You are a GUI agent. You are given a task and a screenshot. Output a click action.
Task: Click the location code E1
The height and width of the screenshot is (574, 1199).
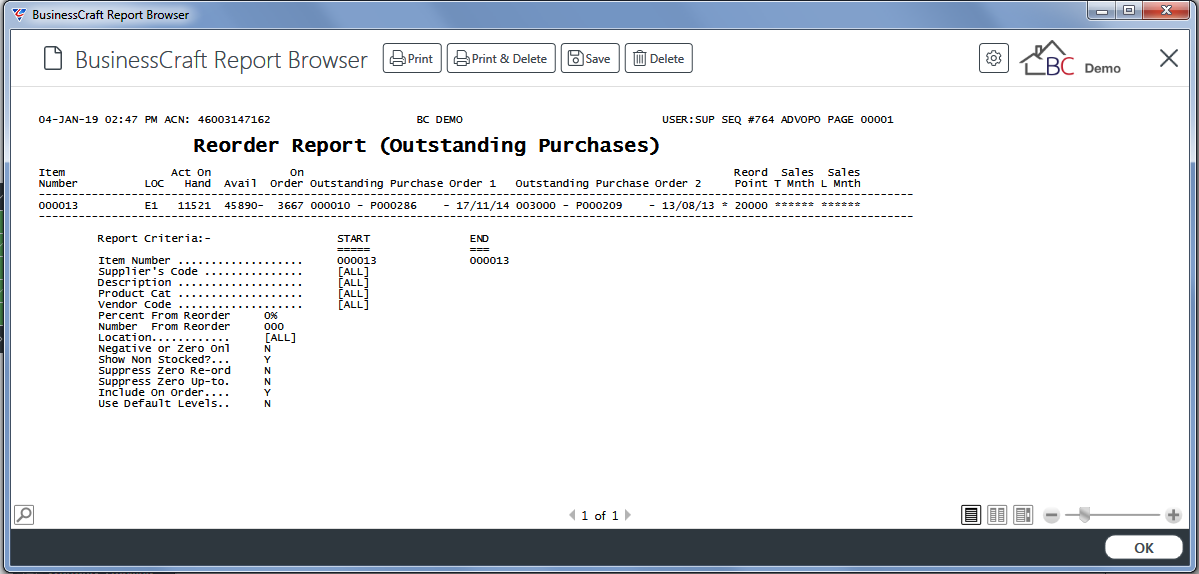pos(151,206)
